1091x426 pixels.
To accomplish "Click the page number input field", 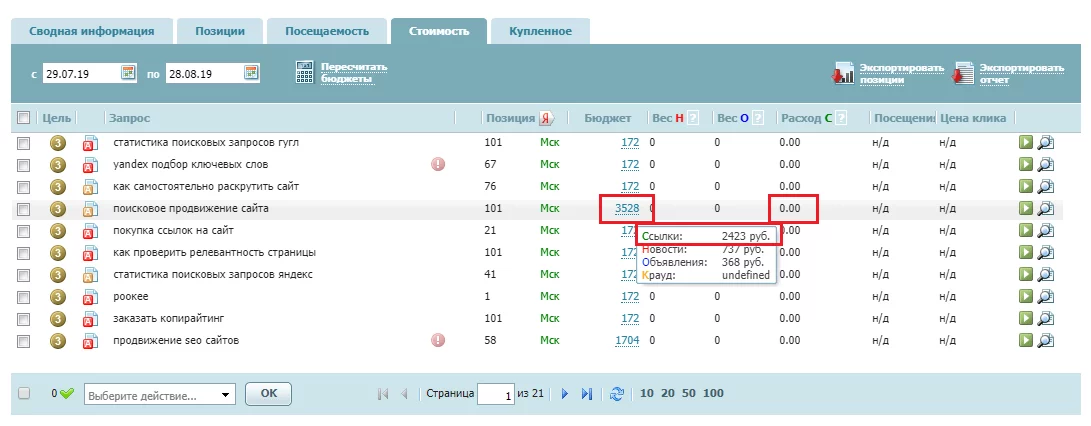I will (x=496, y=394).
